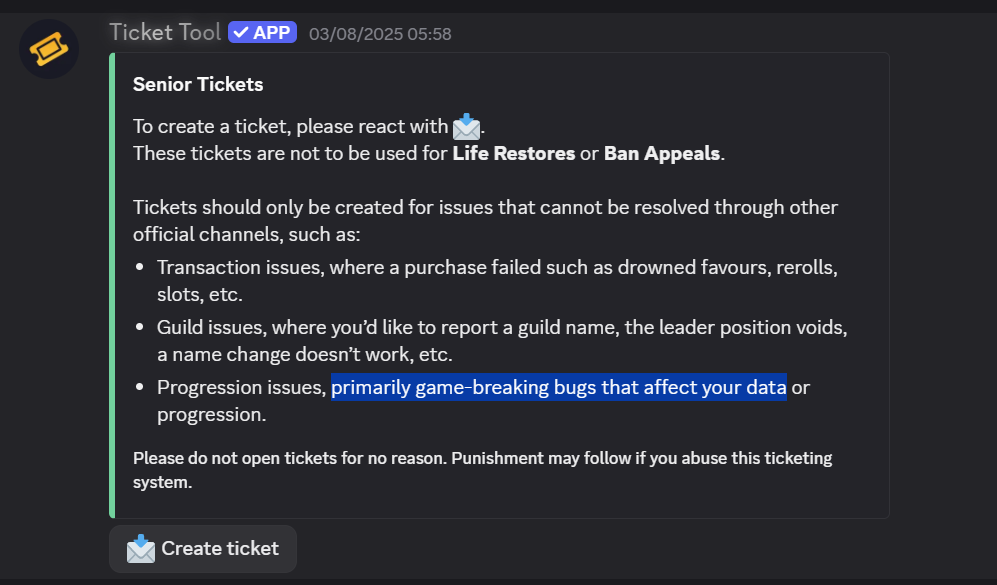This screenshot has height=585, width=997.
Task: Click the blue highlighted text selection
Action: [558, 387]
